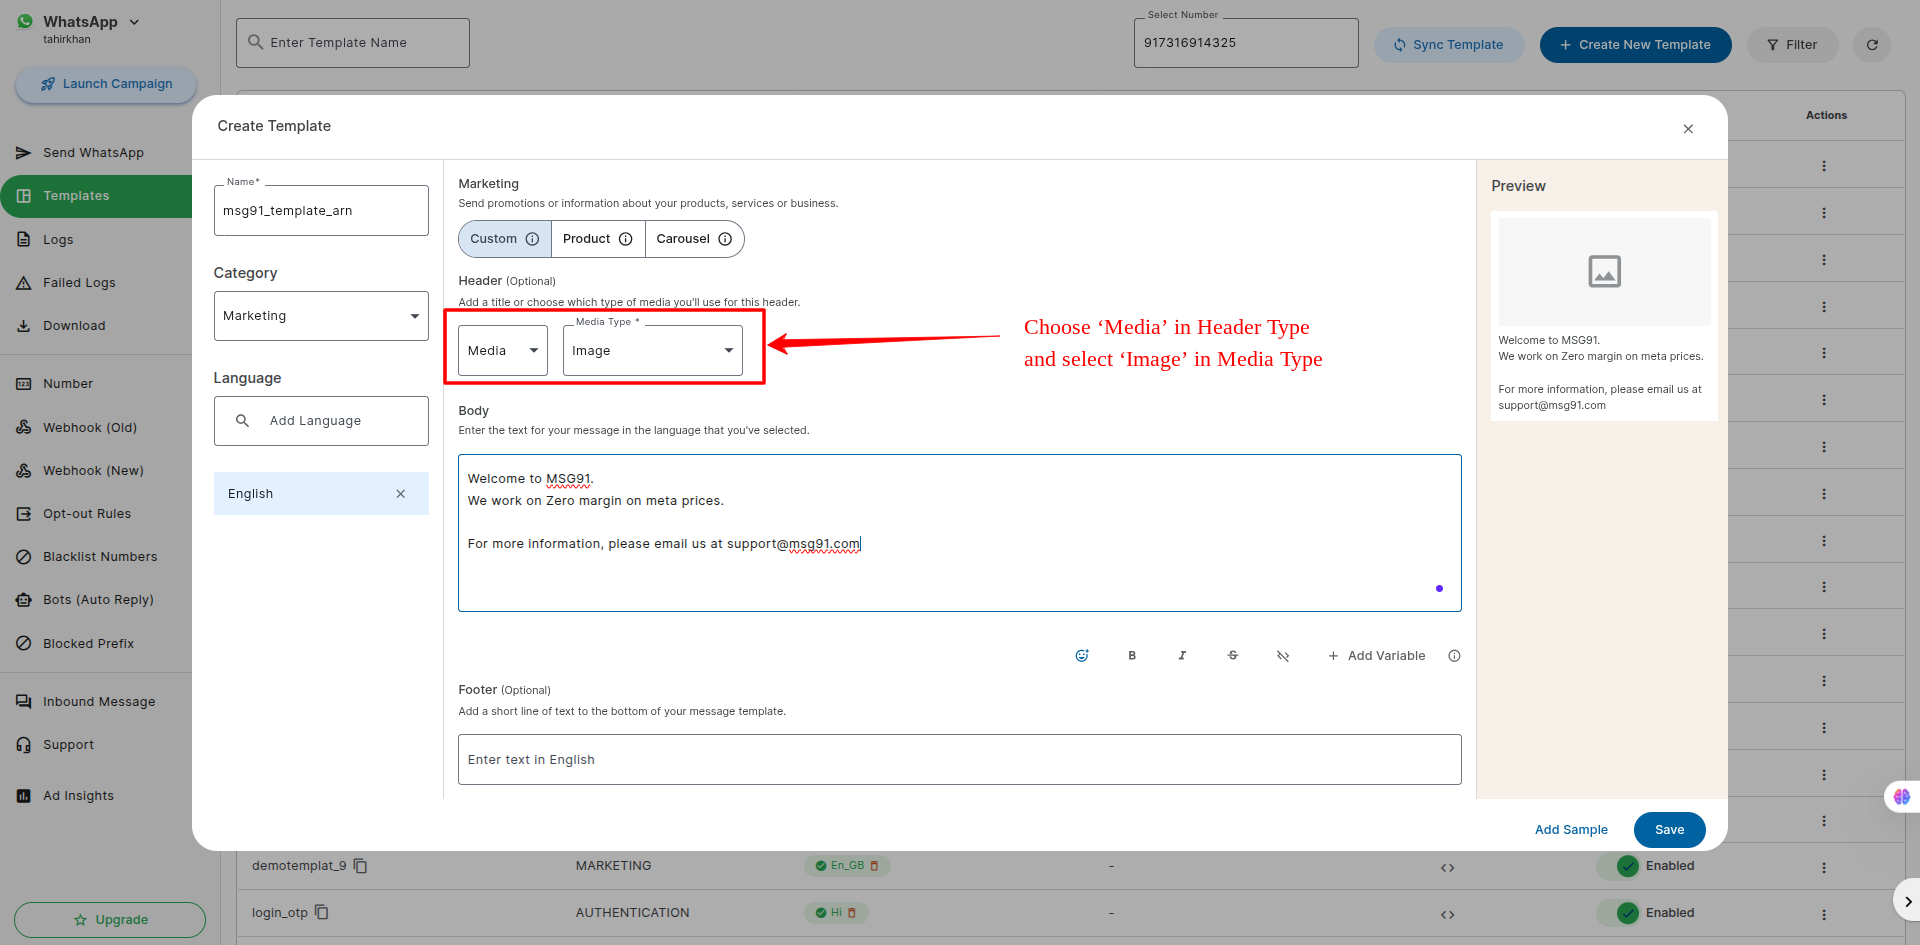Click the refresh icon at top right
This screenshot has width=1920, height=945.
[1872, 45]
